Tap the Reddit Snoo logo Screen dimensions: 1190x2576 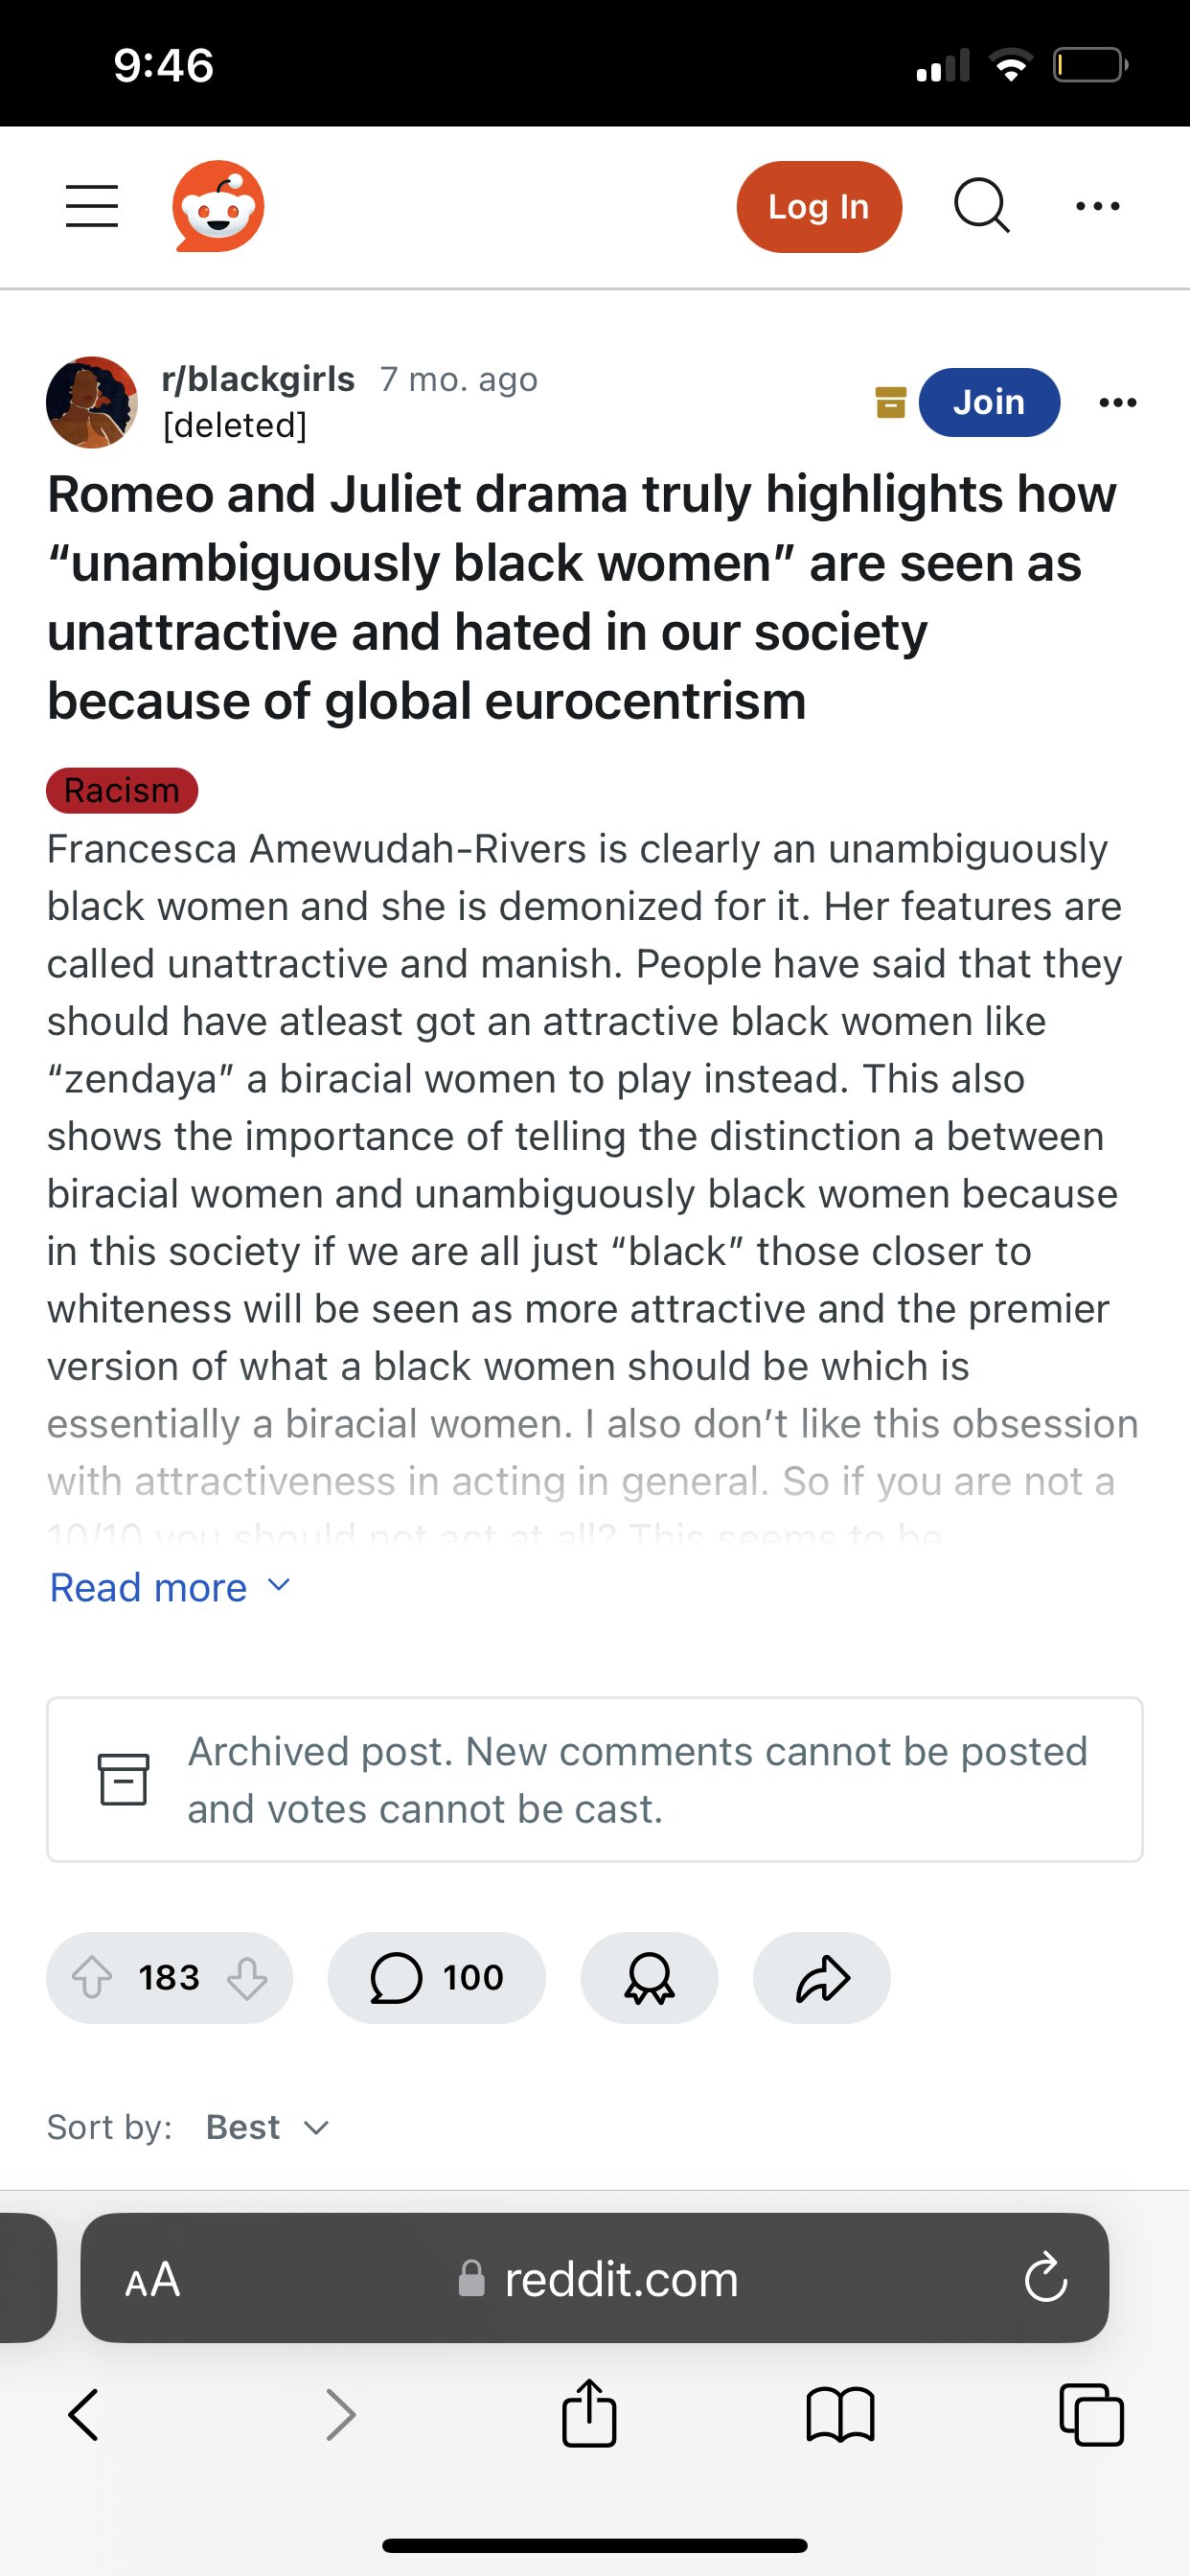point(218,206)
